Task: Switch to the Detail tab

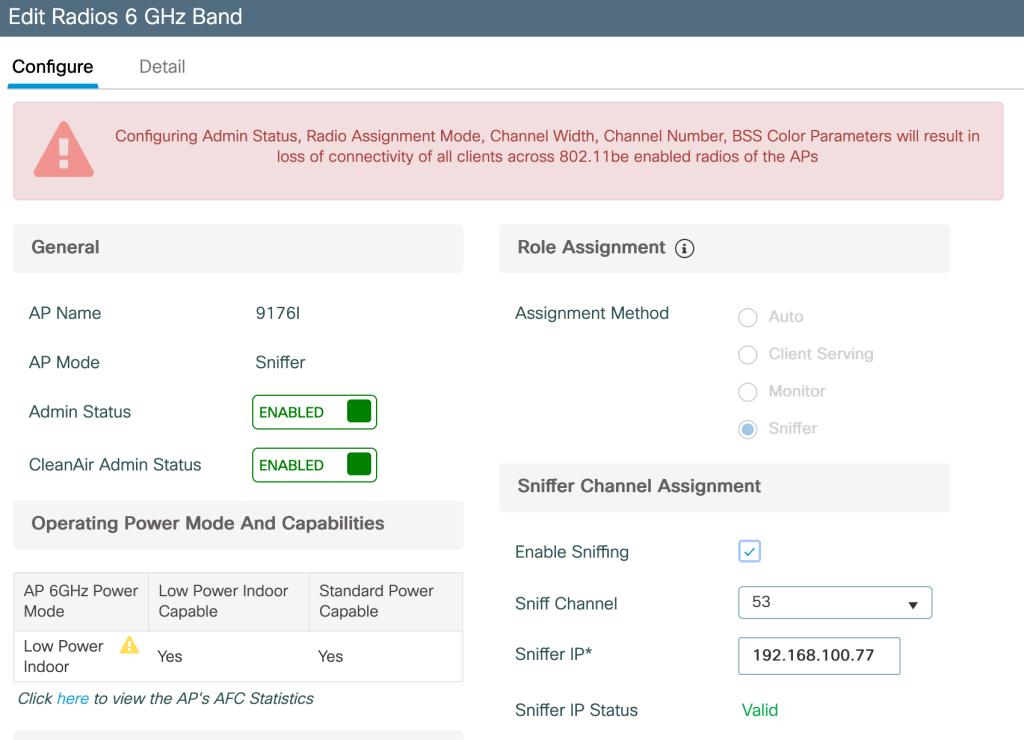Action: click(162, 67)
